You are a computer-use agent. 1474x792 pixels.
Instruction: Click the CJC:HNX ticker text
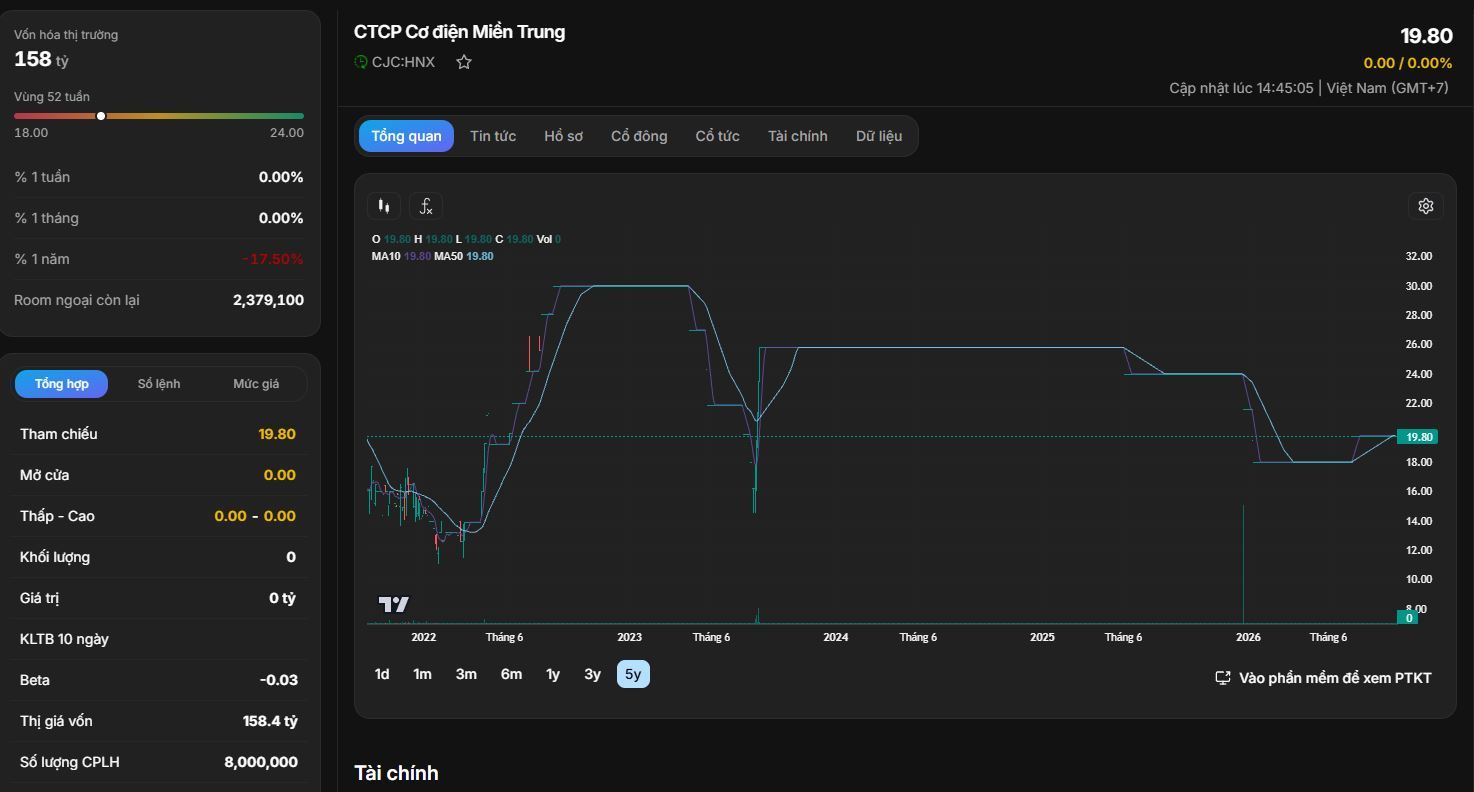pyautogui.click(x=403, y=62)
